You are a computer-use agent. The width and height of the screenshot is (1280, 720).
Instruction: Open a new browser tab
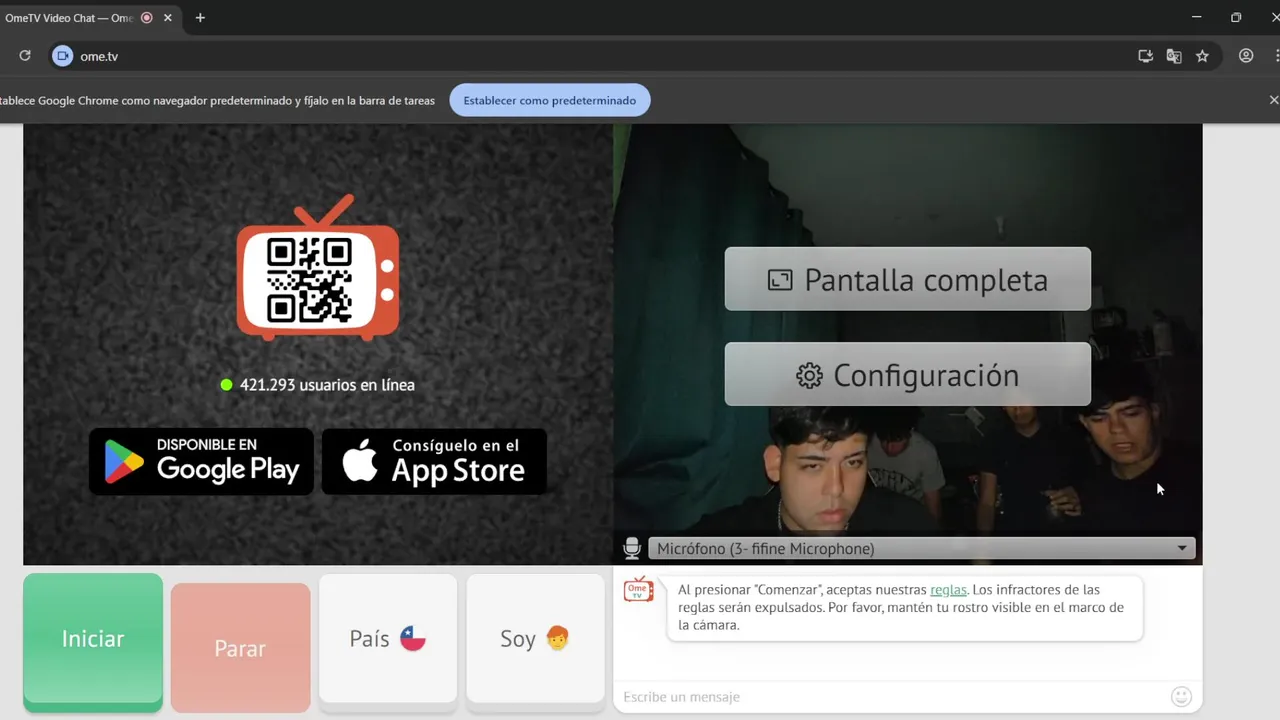click(x=200, y=17)
